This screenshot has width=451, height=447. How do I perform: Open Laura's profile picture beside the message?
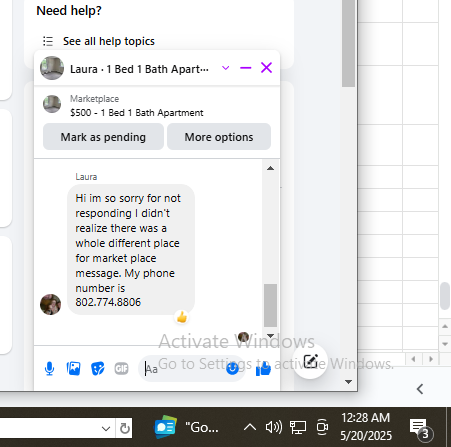pos(50,304)
